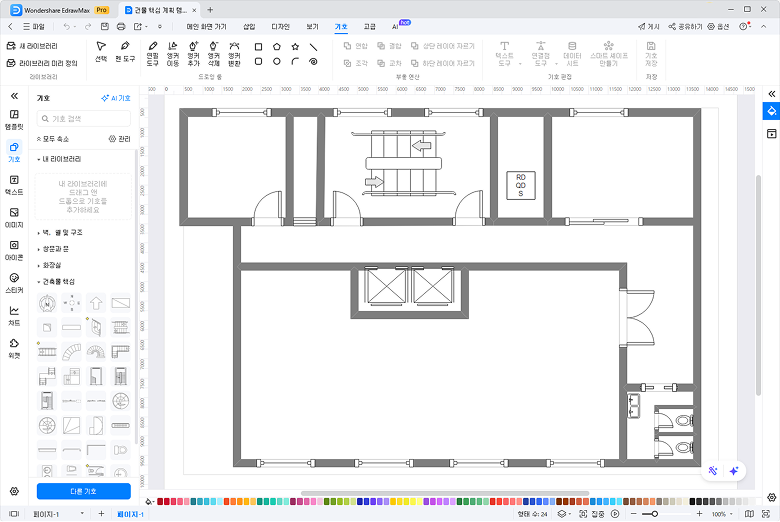Click the More Symbols blue button (다른 기호)
The image size is (780, 522).
(84, 491)
